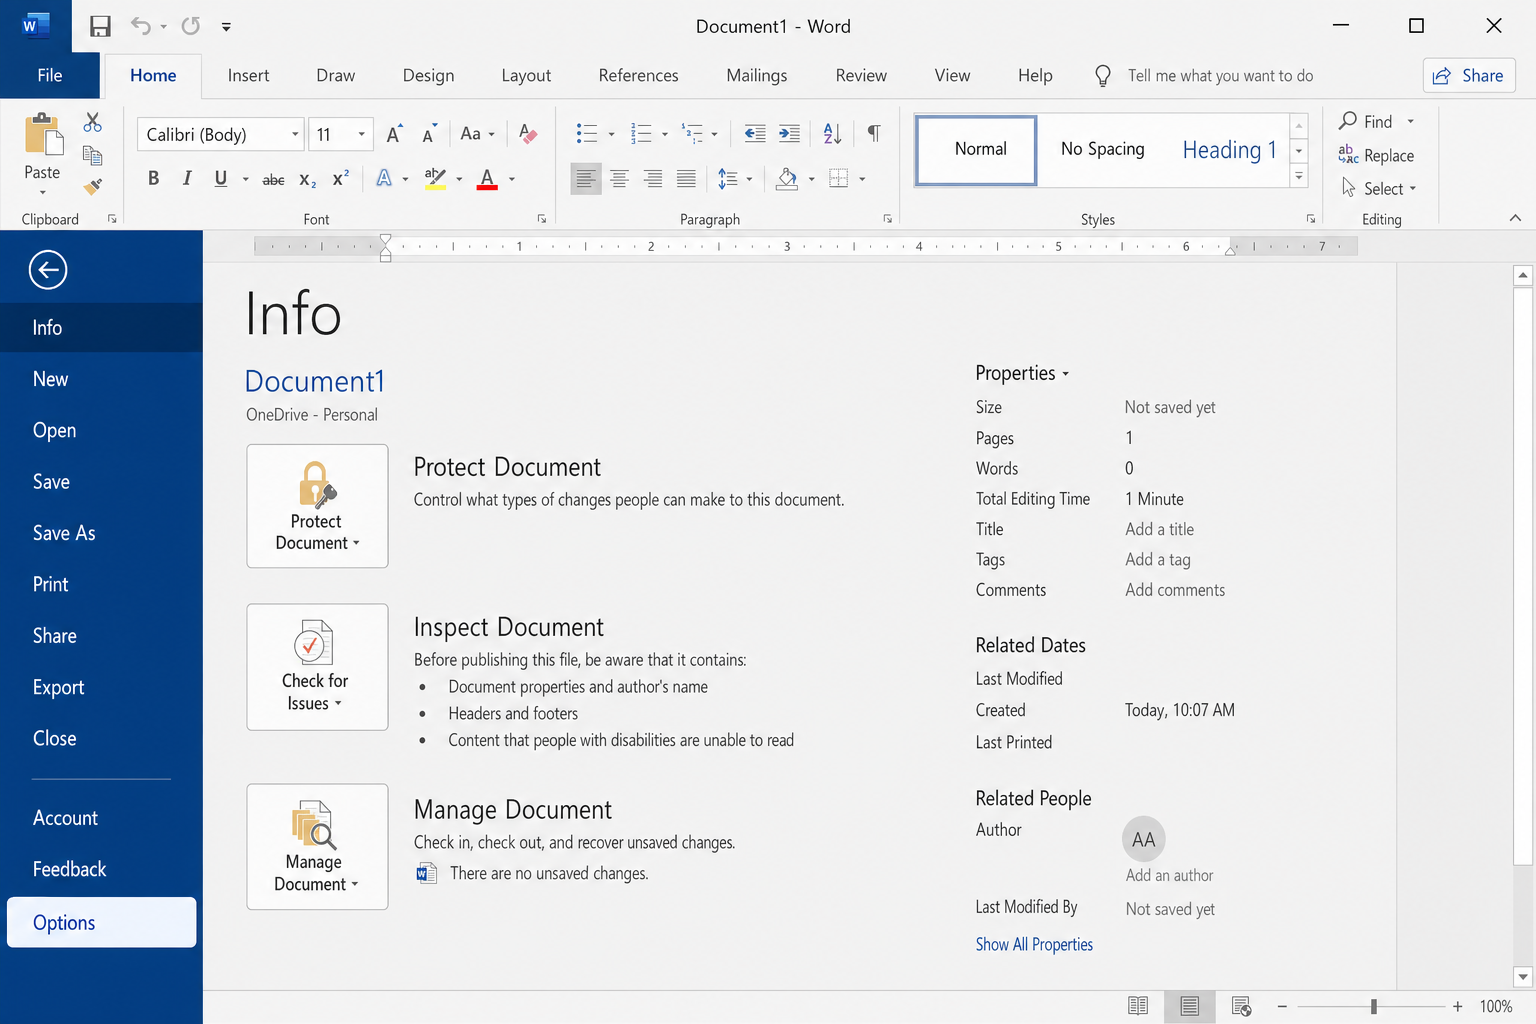Expand the Styles gallery More arrow
Viewport: 1536px width, 1024px height.
[x=1299, y=176]
